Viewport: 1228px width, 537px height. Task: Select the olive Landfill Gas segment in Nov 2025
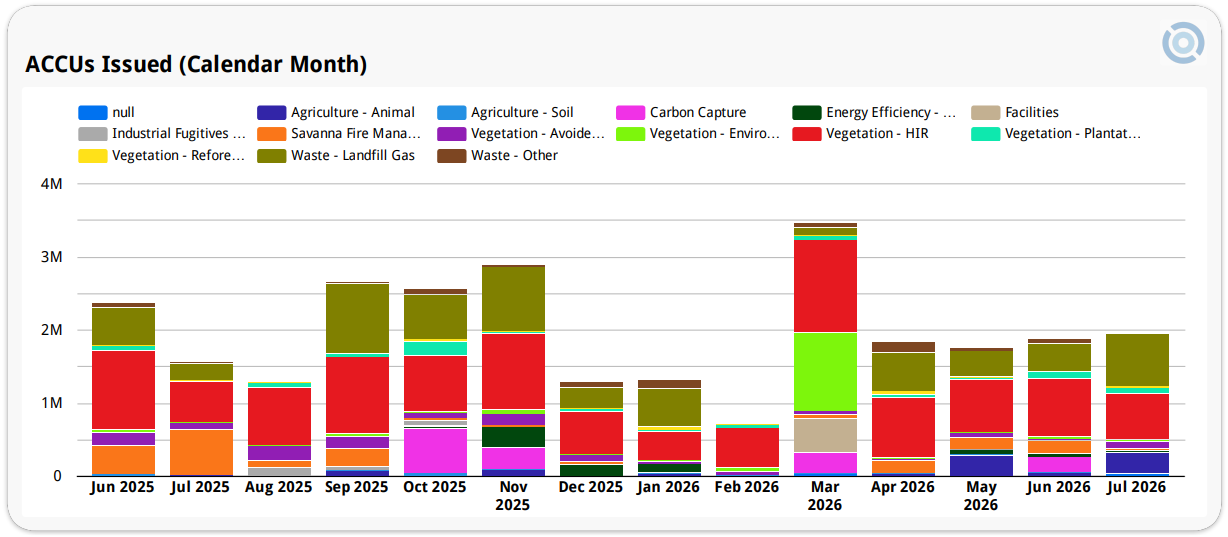point(513,299)
